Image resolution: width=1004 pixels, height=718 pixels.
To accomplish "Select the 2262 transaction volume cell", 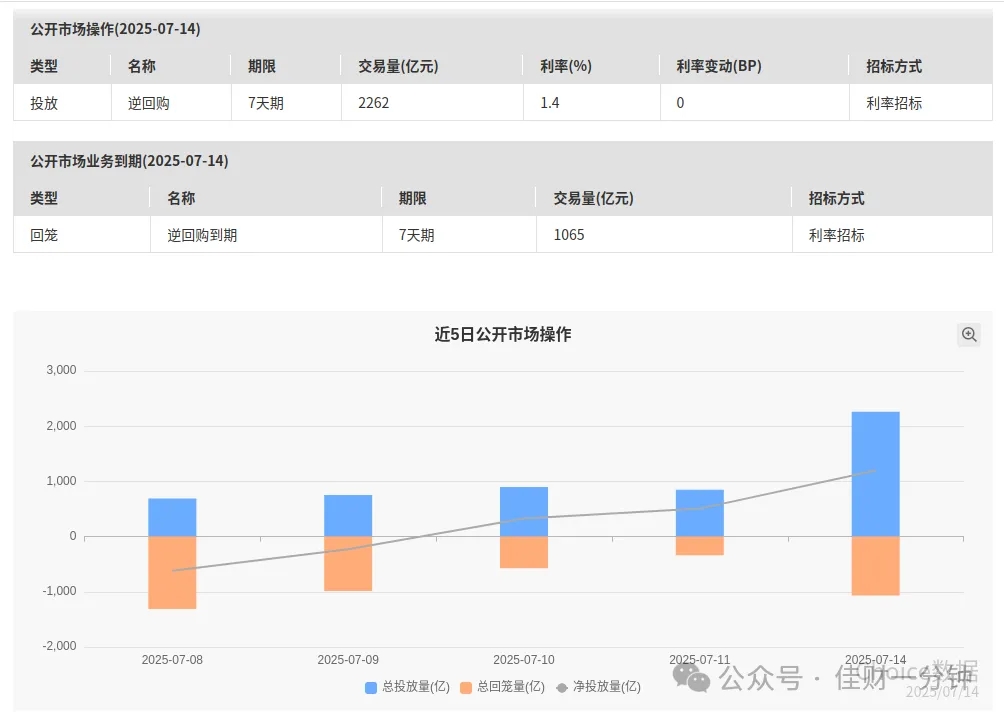I will [x=432, y=102].
